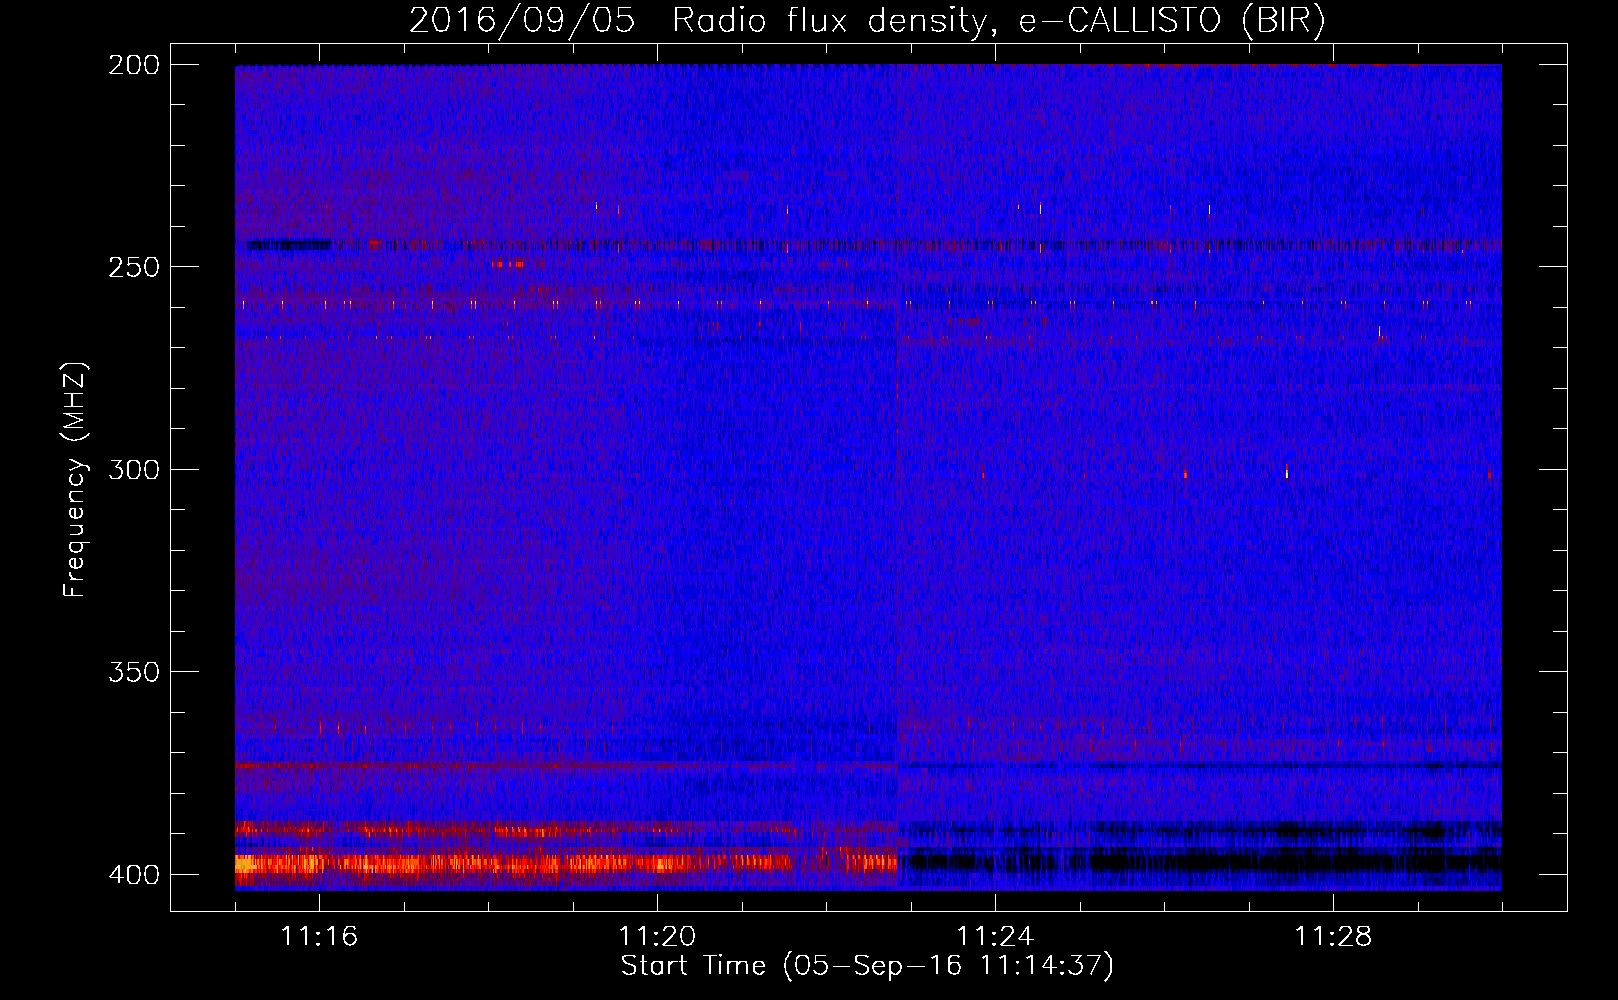The width and height of the screenshot is (1618, 1000).
Task: Click the 11:28 time tick label
Action: pos(1333,937)
